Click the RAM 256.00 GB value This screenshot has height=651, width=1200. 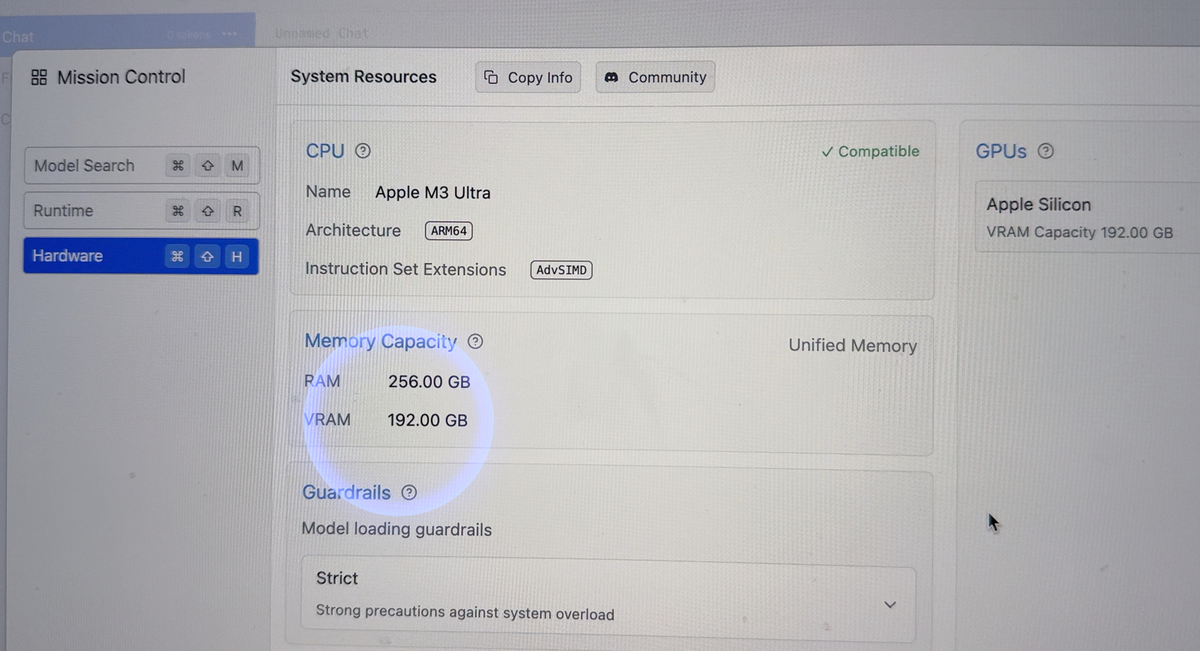429,381
